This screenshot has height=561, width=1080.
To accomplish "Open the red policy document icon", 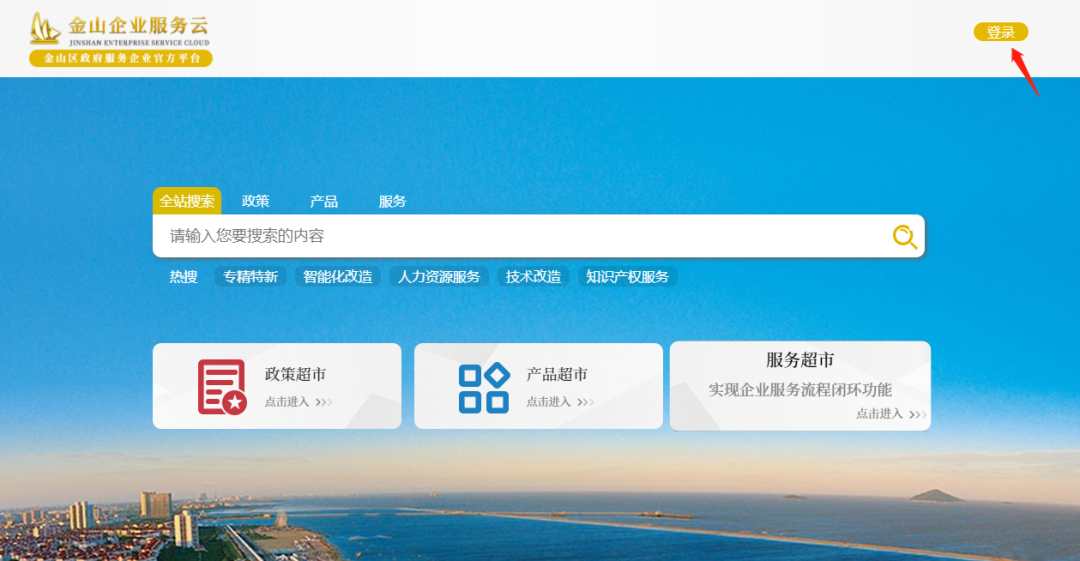I will [x=221, y=387].
